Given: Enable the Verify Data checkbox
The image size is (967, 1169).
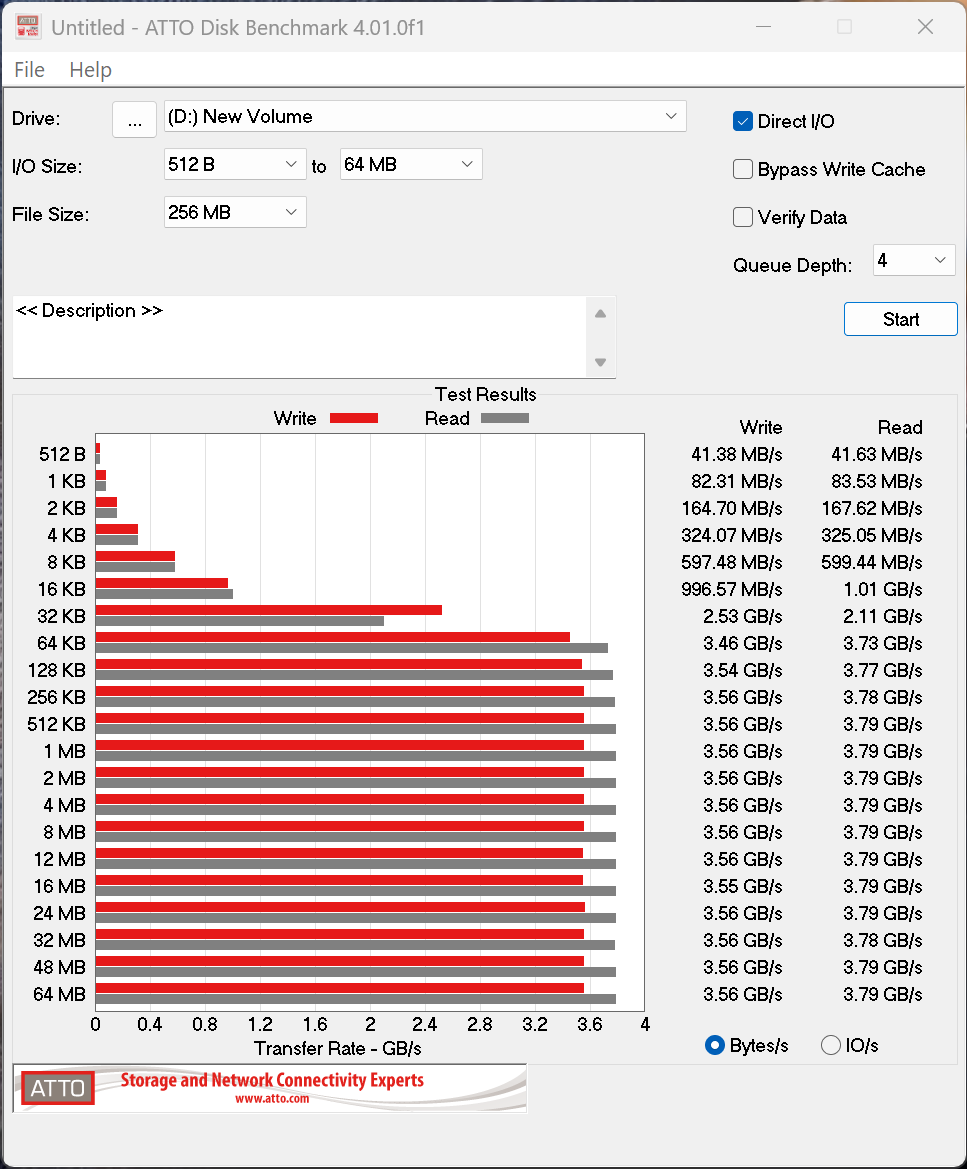Looking at the screenshot, I should (743, 217).
